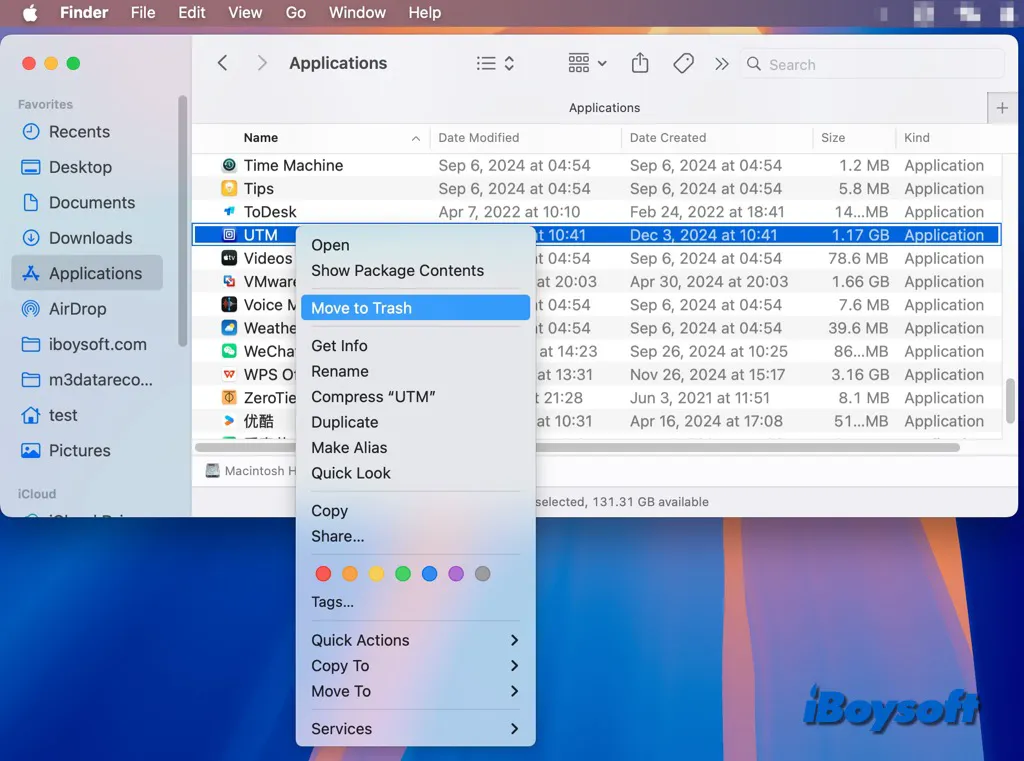Screen dimensions: 1024x761
Task: Add a new tab with plus button
Action: (1002, 108)
